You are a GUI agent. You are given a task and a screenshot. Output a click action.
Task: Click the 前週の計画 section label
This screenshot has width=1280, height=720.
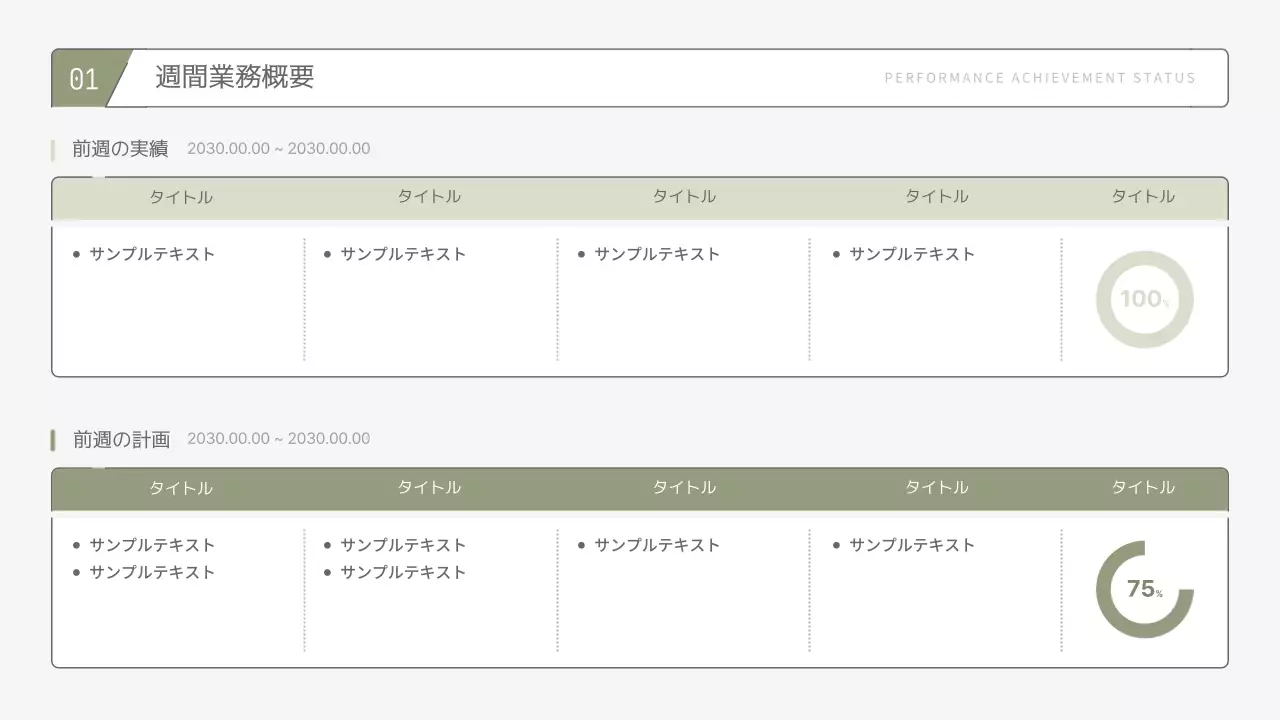tap(118, 438)
